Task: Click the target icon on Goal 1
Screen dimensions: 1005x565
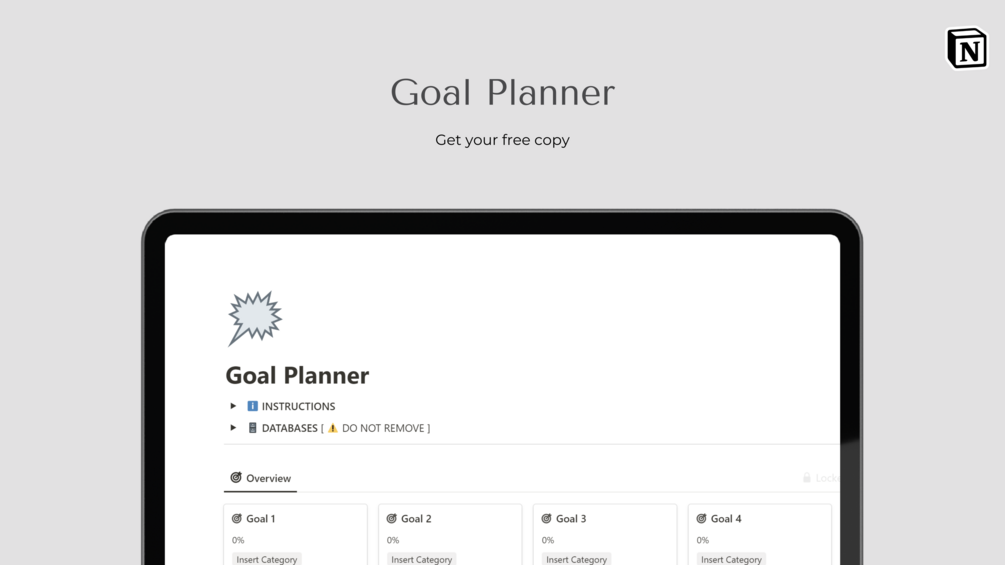Action: tap(237, 518)
